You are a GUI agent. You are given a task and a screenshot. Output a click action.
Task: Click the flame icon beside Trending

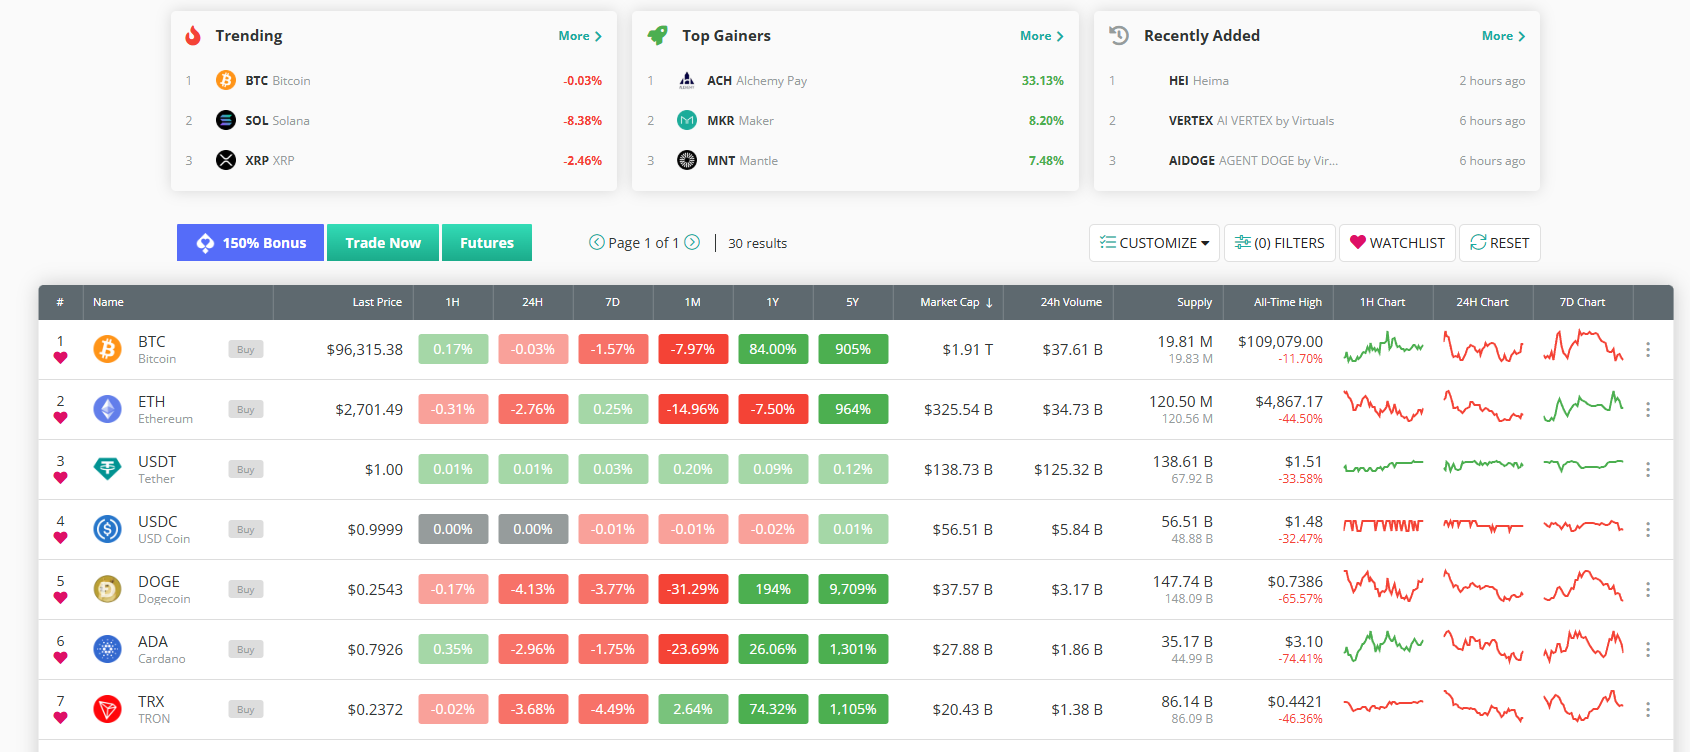(193, 36)
